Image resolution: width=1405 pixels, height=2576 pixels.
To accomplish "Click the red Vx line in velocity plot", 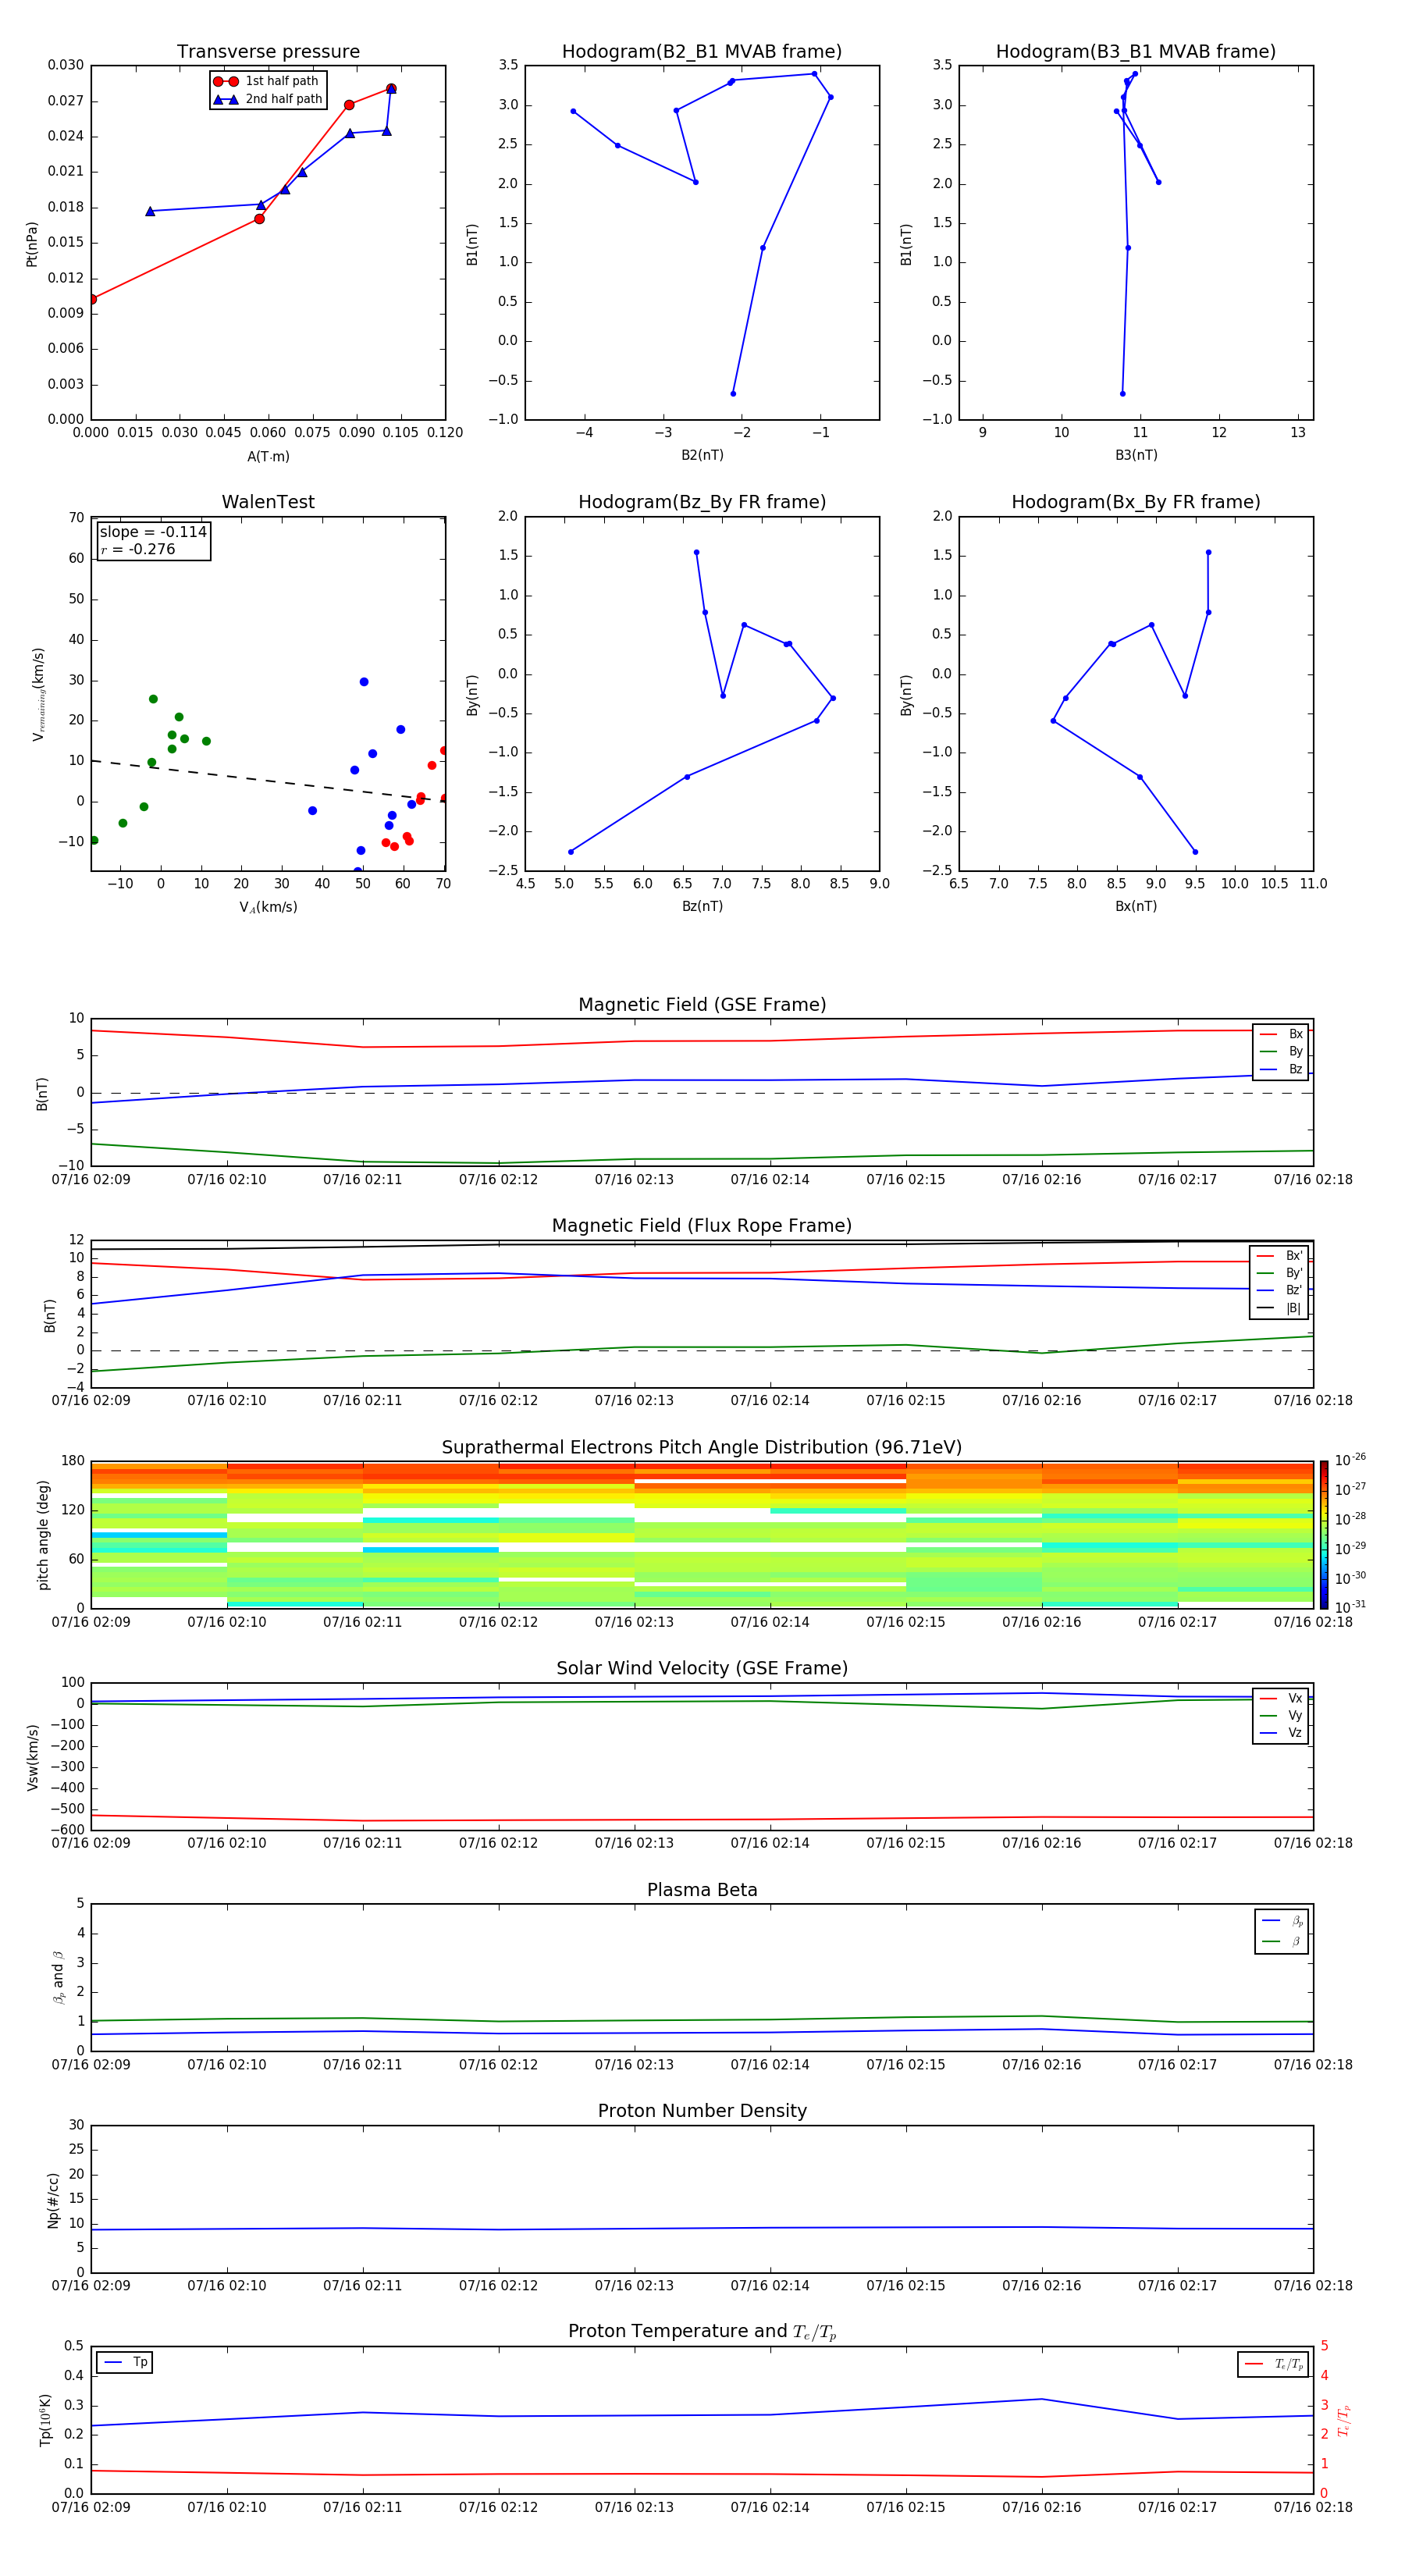I will [x=702, y=1819].
